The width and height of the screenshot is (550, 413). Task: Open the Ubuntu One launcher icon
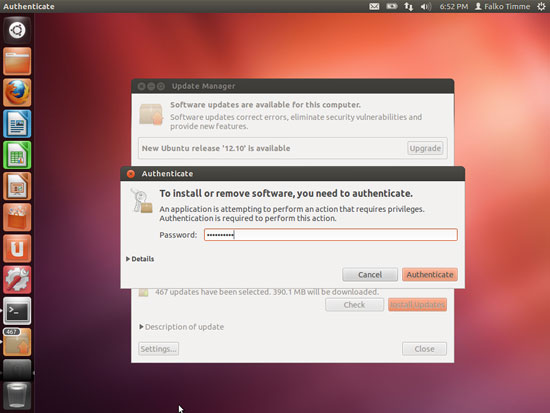click(17, 249)
